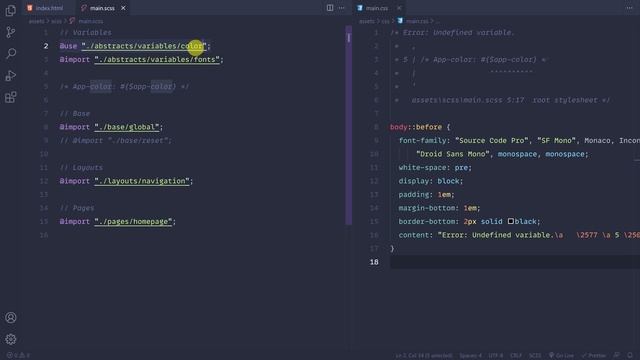Screen dimensions: 640x360
Task: Close the main.scss tab
Action: tap(123, 8)
